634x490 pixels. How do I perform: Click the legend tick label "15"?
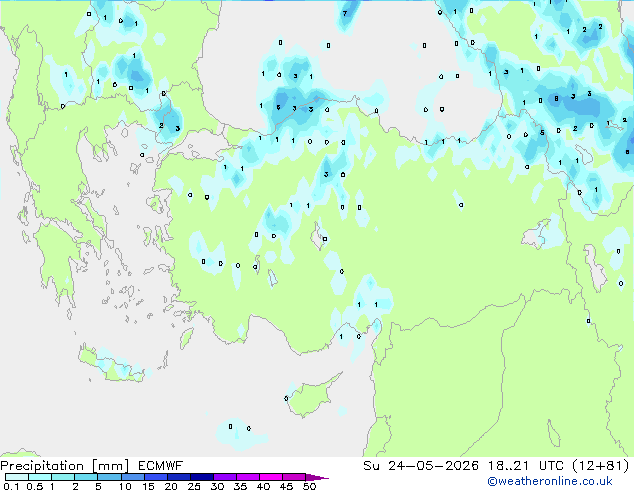[148, 486]
